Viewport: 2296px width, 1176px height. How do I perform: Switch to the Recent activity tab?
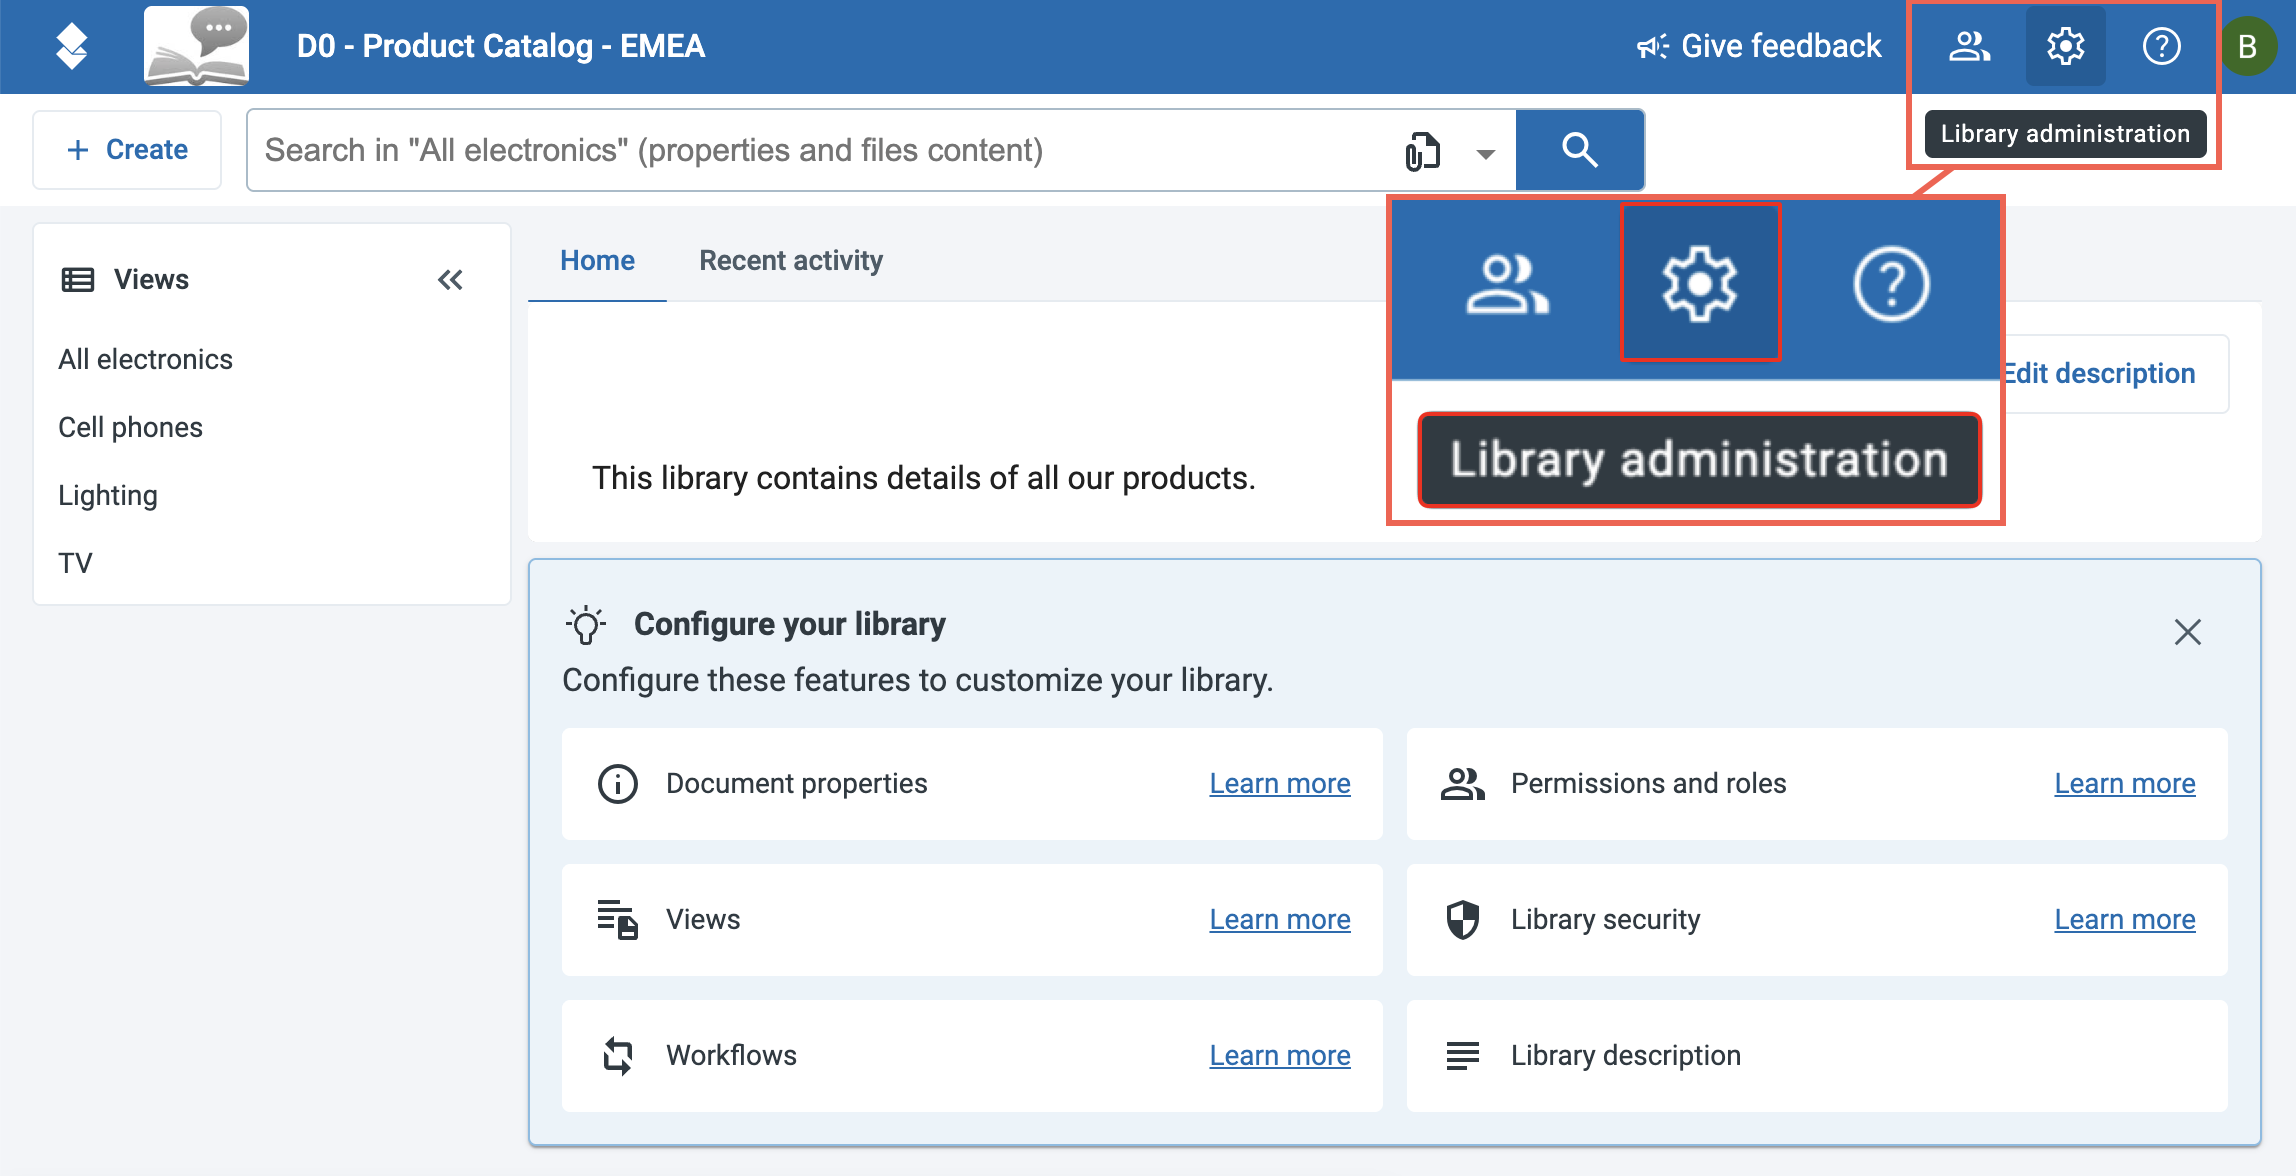click(x=791, y=261)
